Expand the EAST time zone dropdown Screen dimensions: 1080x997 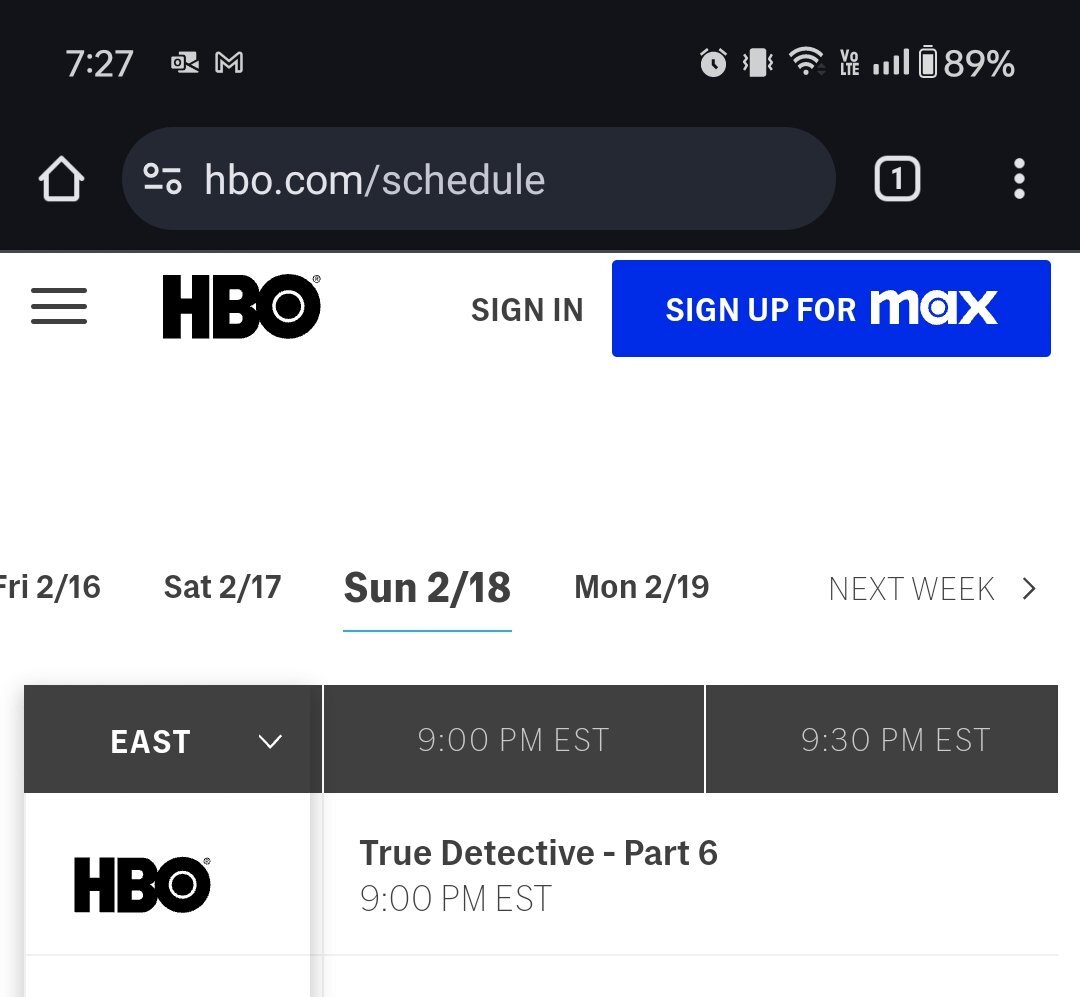click(173, 739)
